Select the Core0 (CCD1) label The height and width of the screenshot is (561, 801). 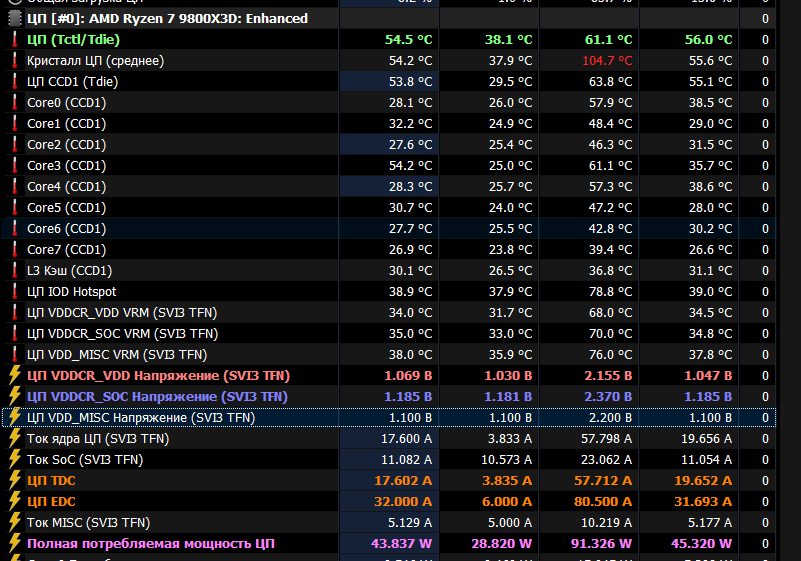point(66,103)
